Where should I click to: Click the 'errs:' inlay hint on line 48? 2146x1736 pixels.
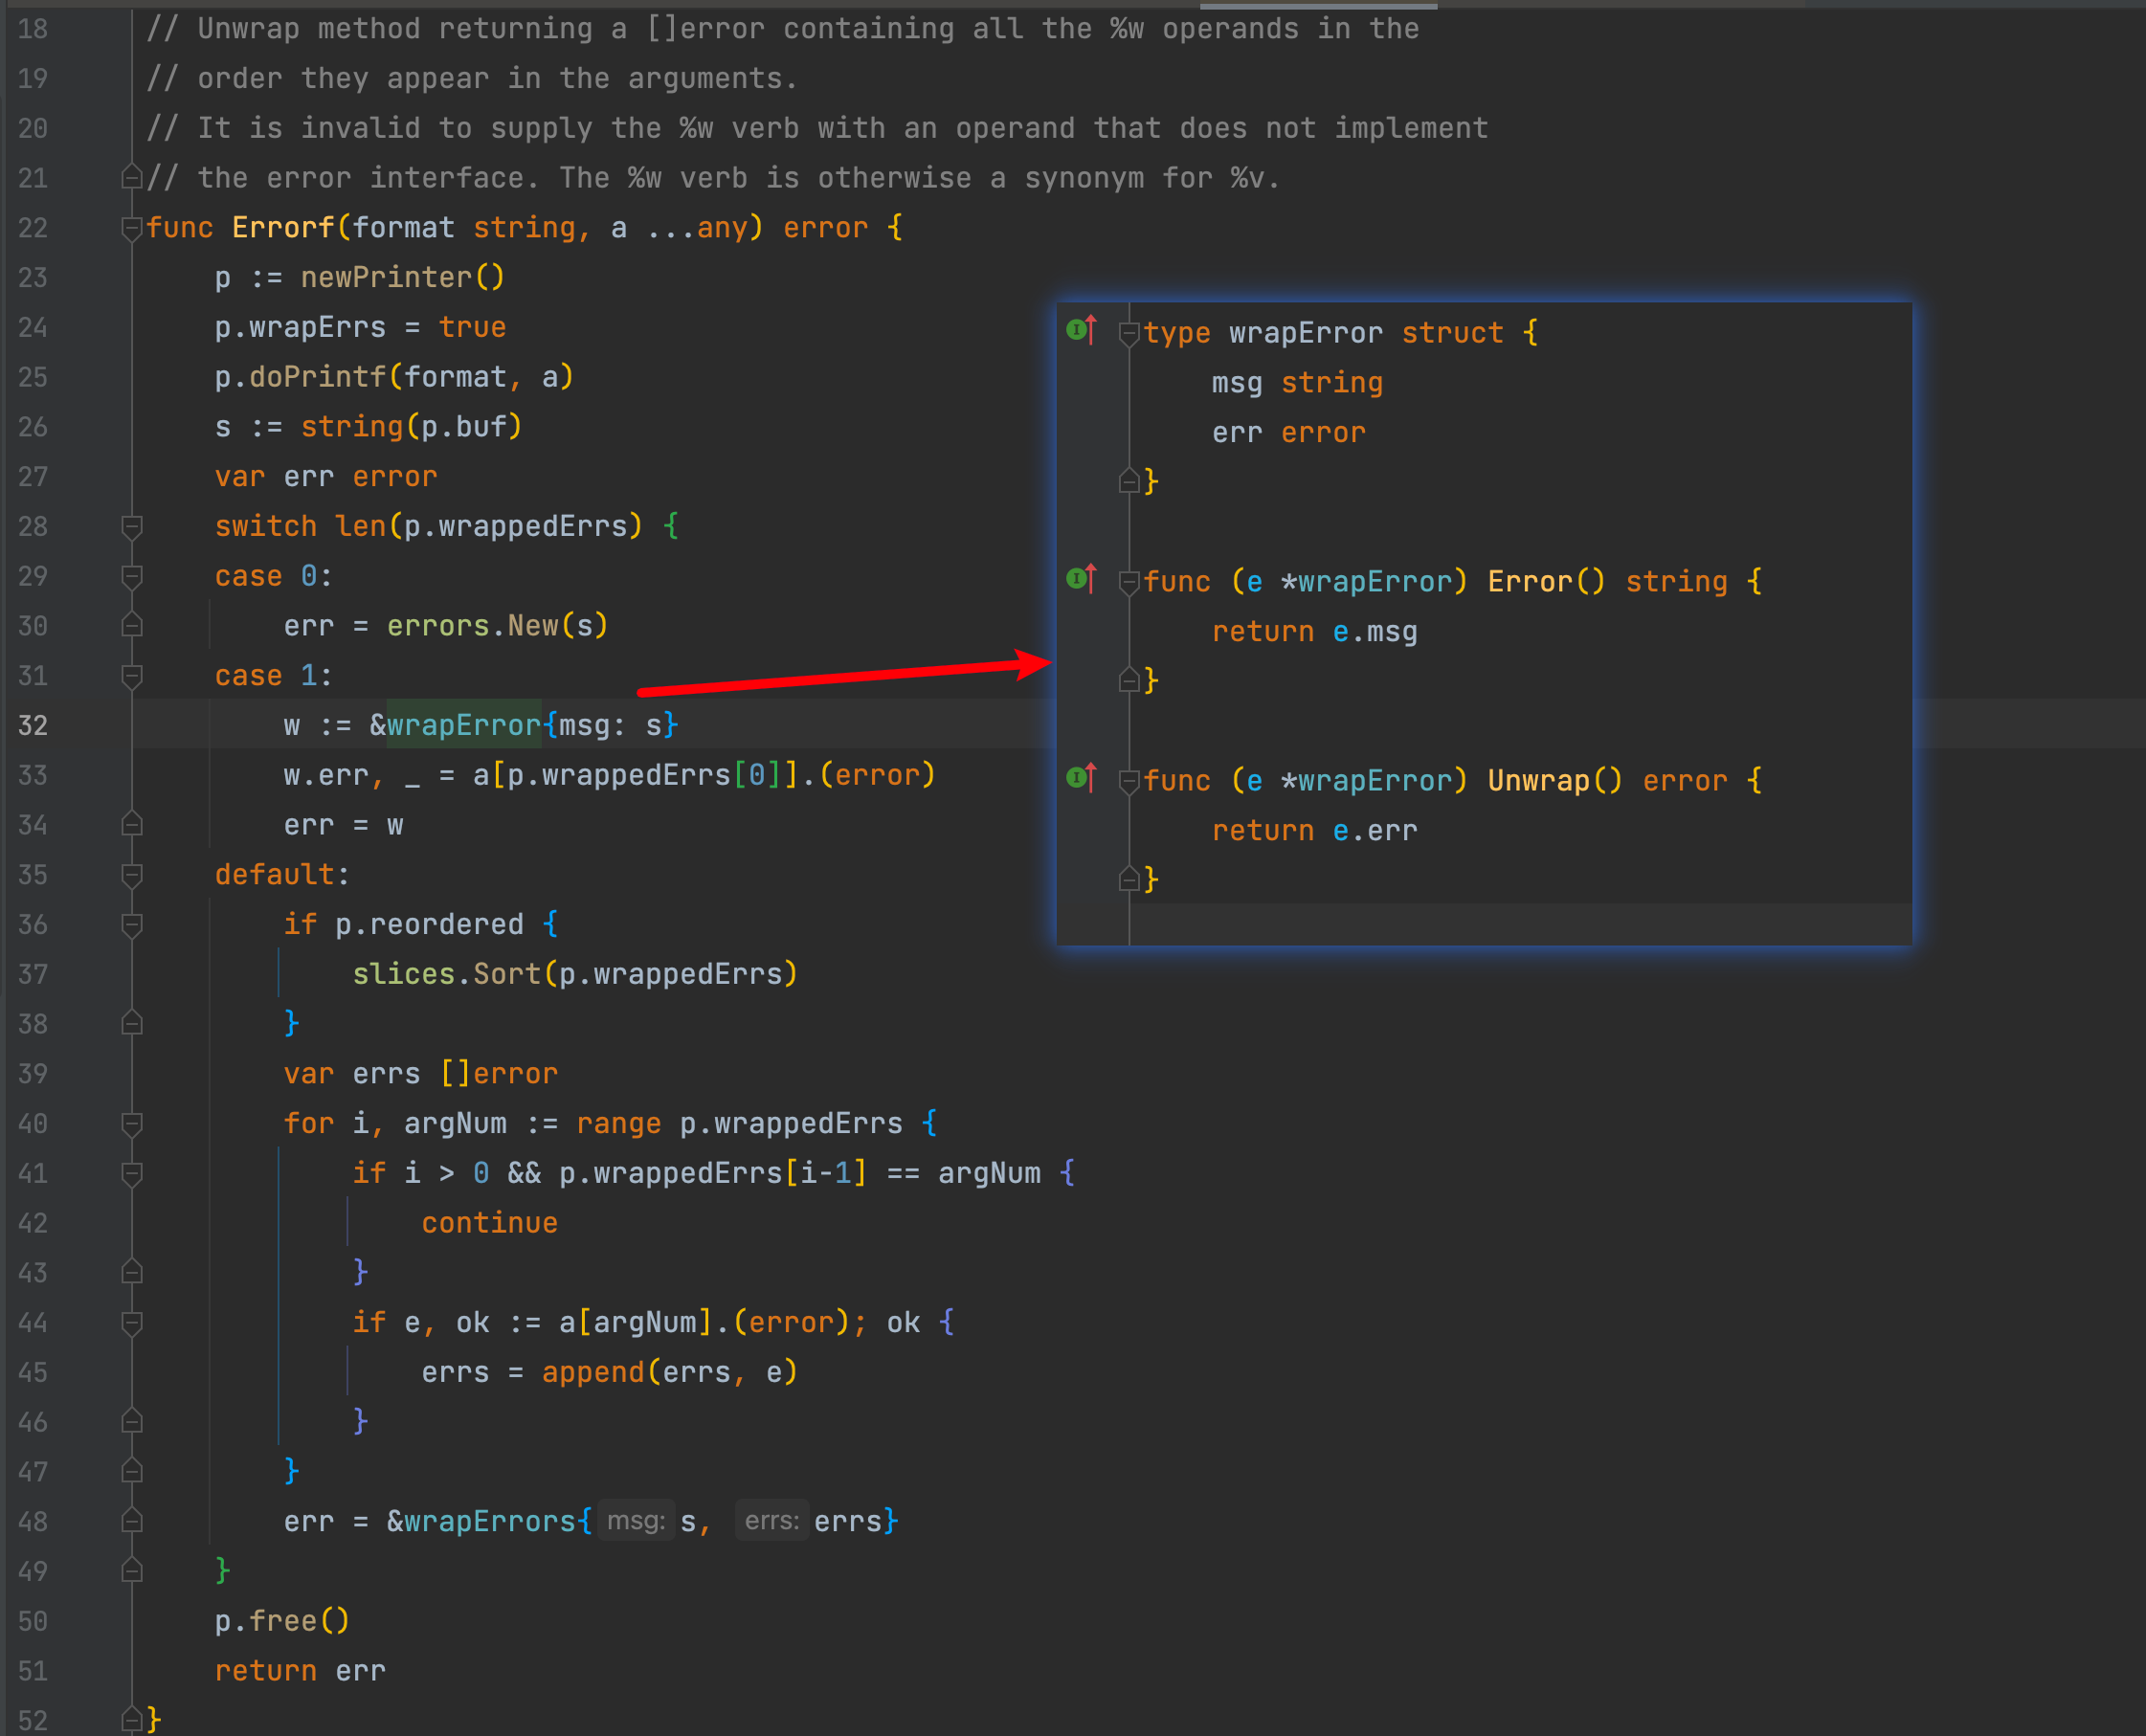click(x=772, y=1521)
